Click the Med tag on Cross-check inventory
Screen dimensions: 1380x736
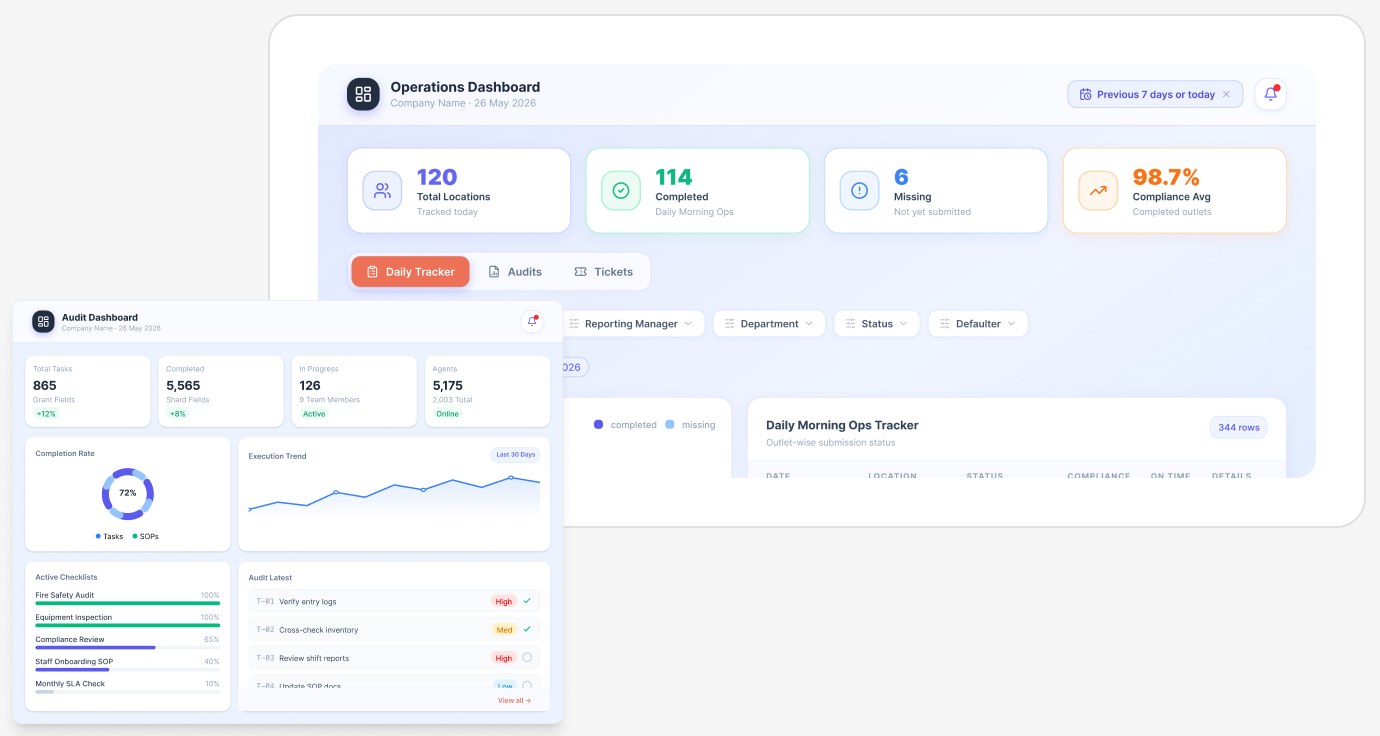coord(504,630)
